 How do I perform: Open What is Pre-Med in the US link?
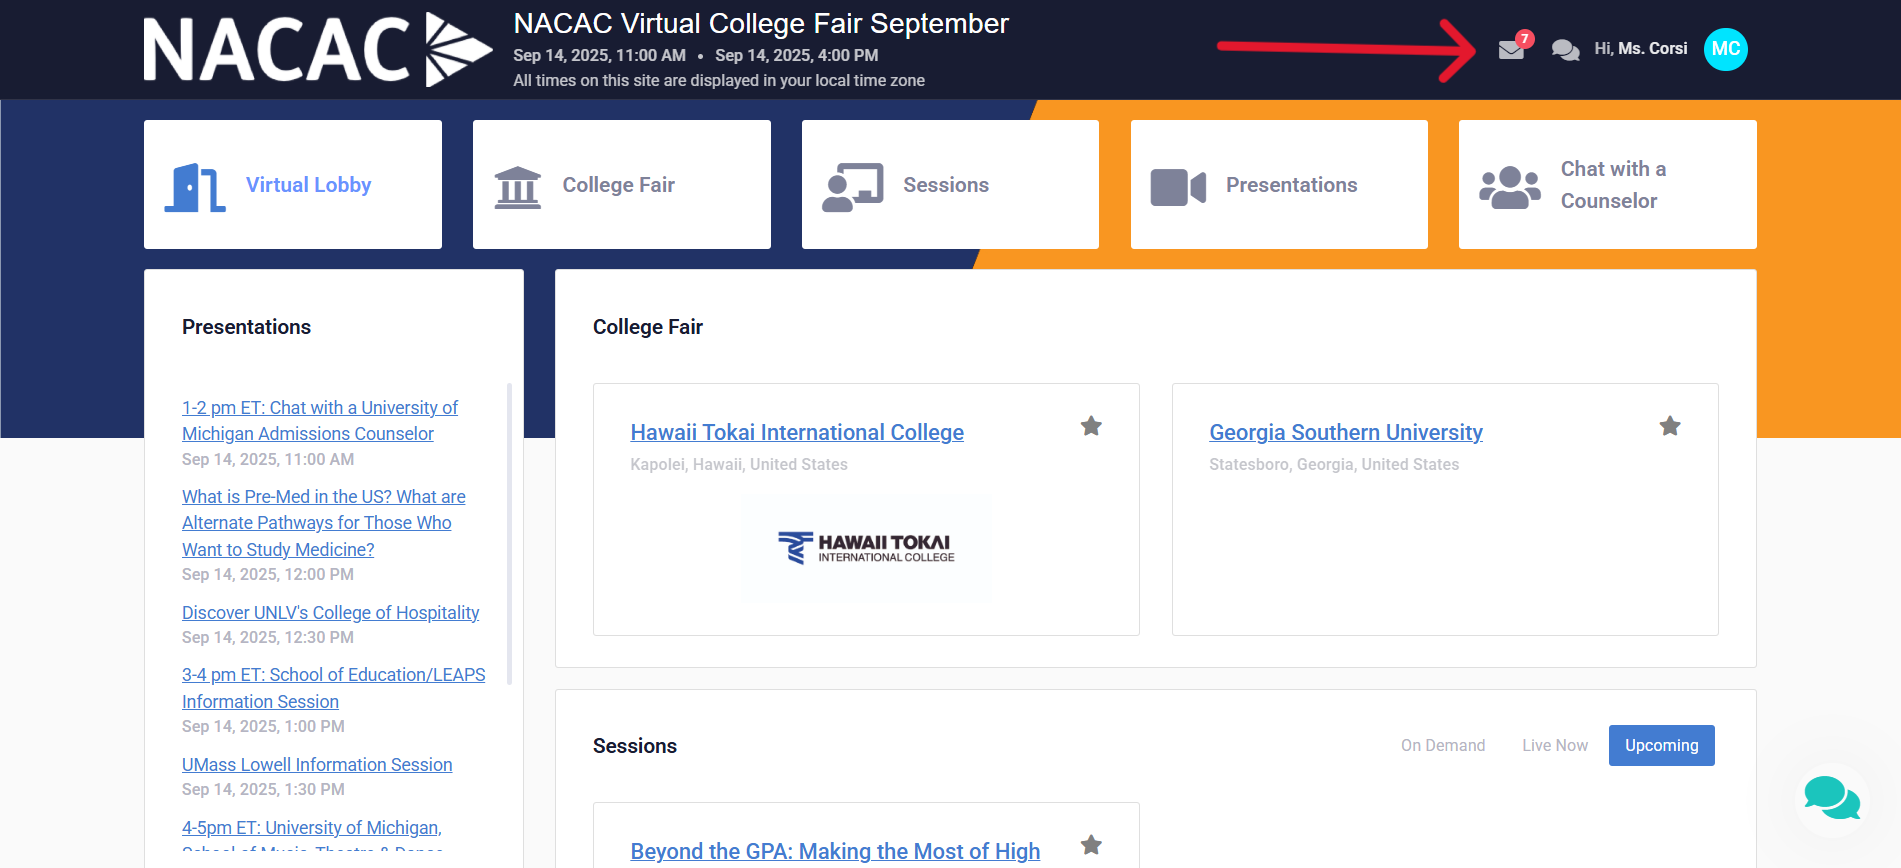coord(324,523)
